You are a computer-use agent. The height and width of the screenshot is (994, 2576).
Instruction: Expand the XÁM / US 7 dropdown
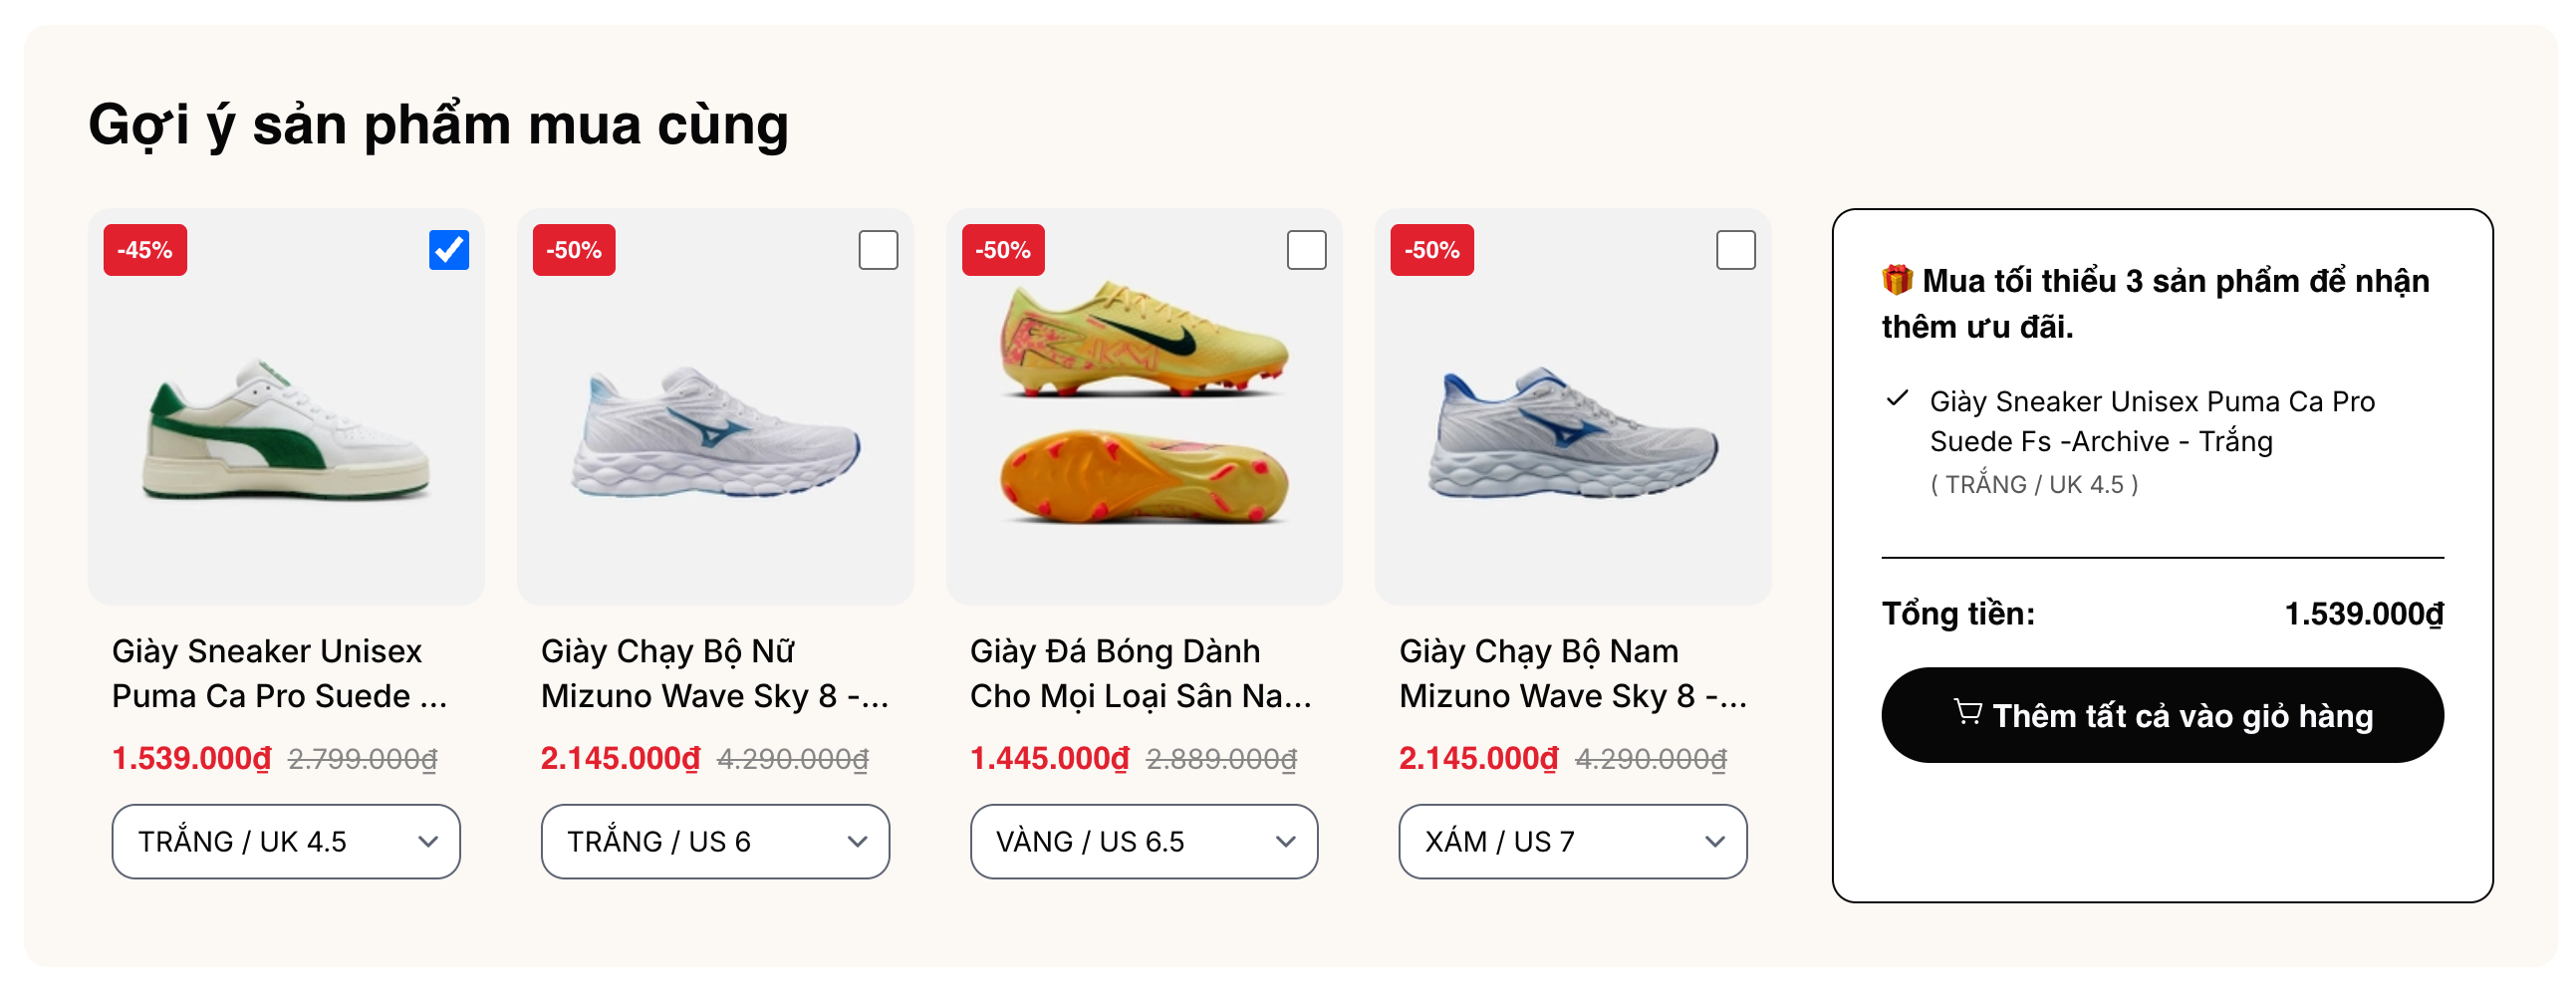click(x=1572, y=841)
